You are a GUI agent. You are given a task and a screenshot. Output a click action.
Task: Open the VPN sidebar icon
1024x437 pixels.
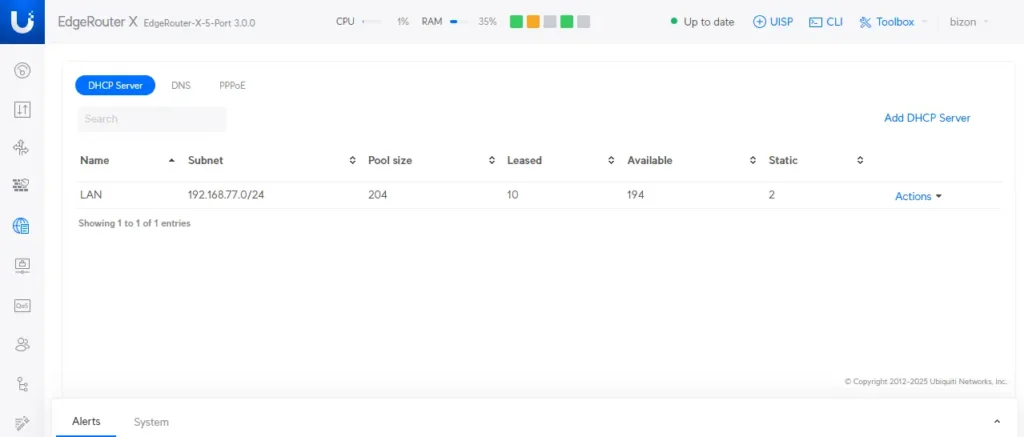pos(22,265)
